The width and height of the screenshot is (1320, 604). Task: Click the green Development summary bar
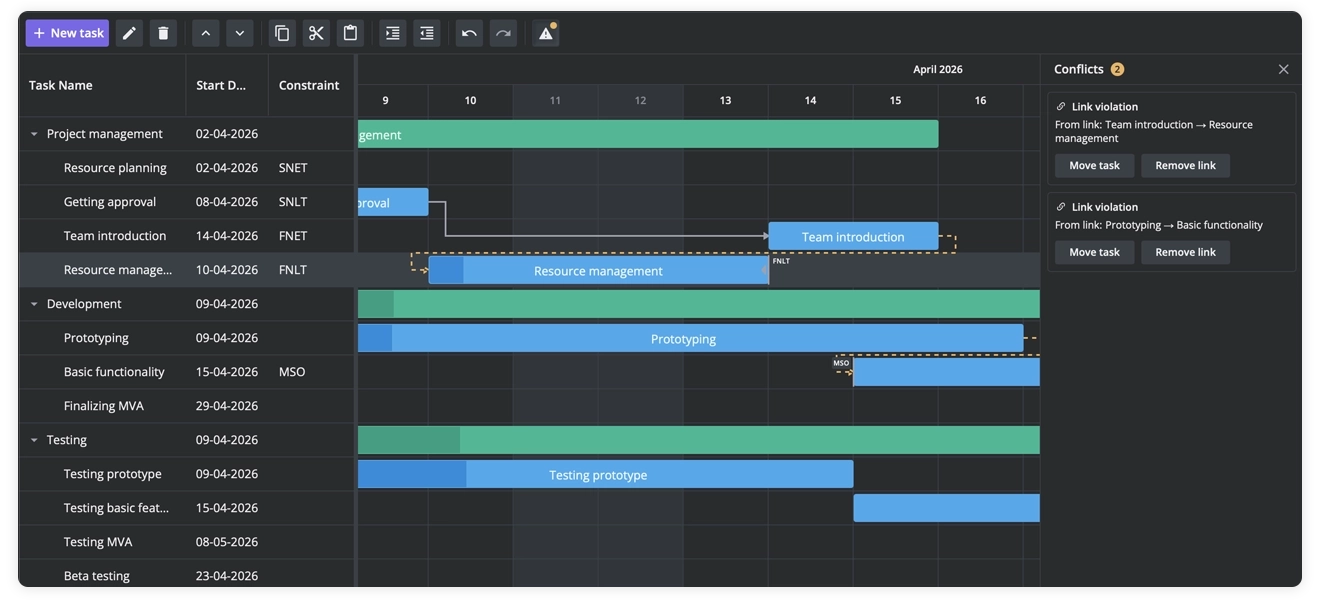click(x=699, y=305)
